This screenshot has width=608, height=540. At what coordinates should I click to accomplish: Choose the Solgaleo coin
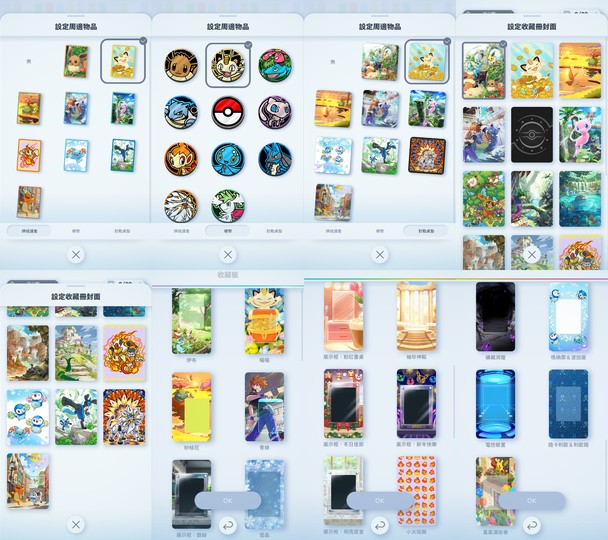pyautogui.click(x=181, y=206)
